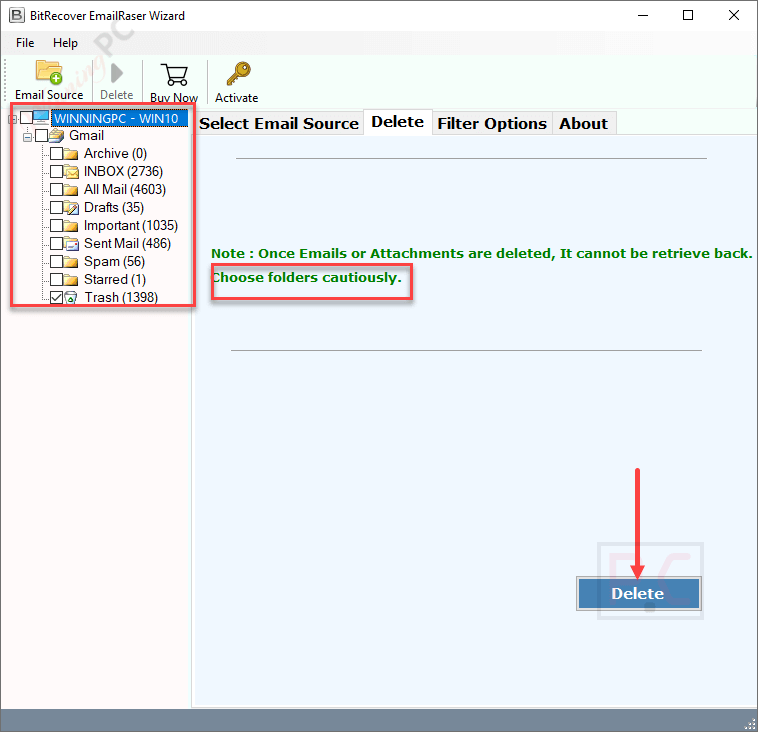Screen dimensions: 758x732
Task: Select the Trash (1398) folder label
Action: 121,297
